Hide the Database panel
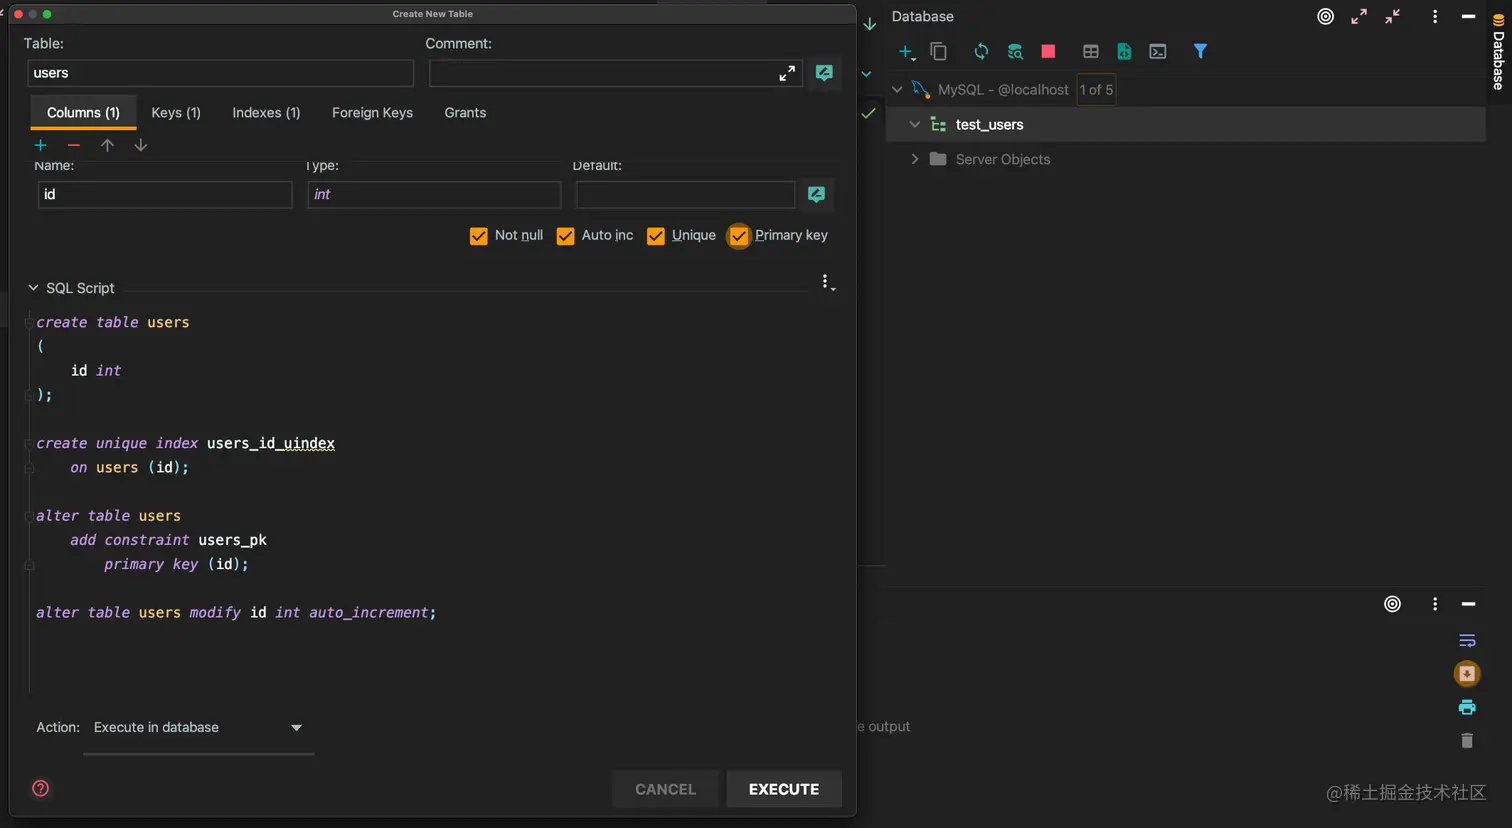This screenshot has width=1512, height=828. tap(1468, 16)
